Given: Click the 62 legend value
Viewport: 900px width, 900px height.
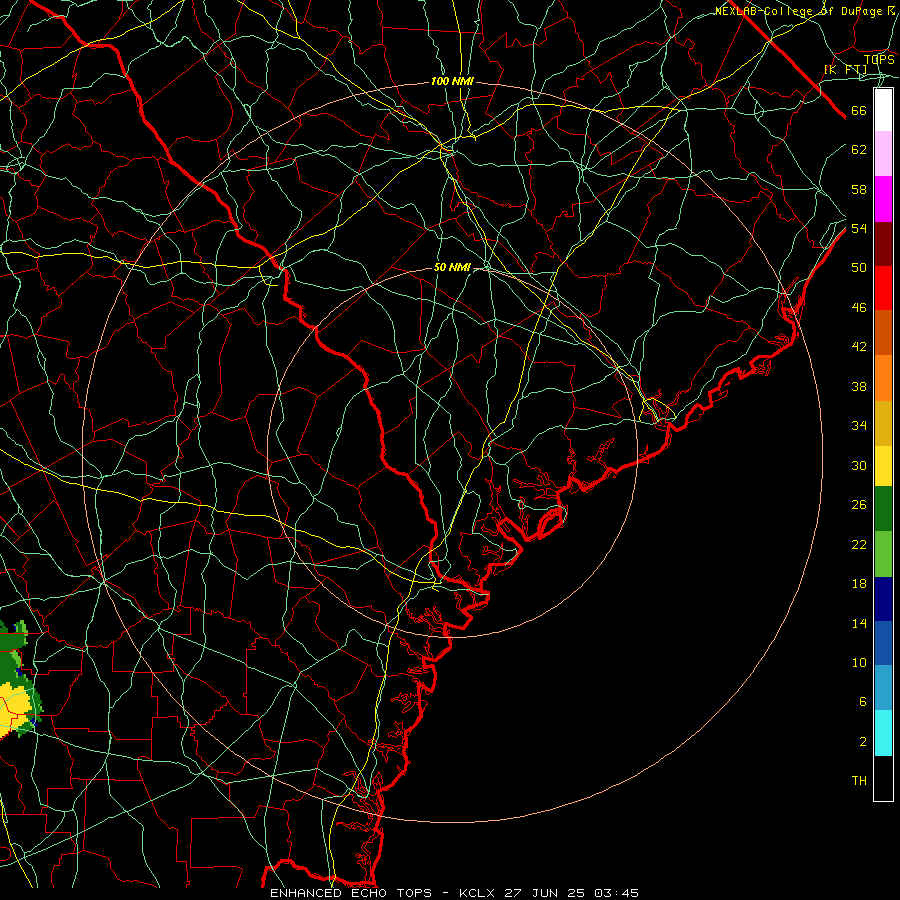Looking at the screenshot, I should pos(859,150).
